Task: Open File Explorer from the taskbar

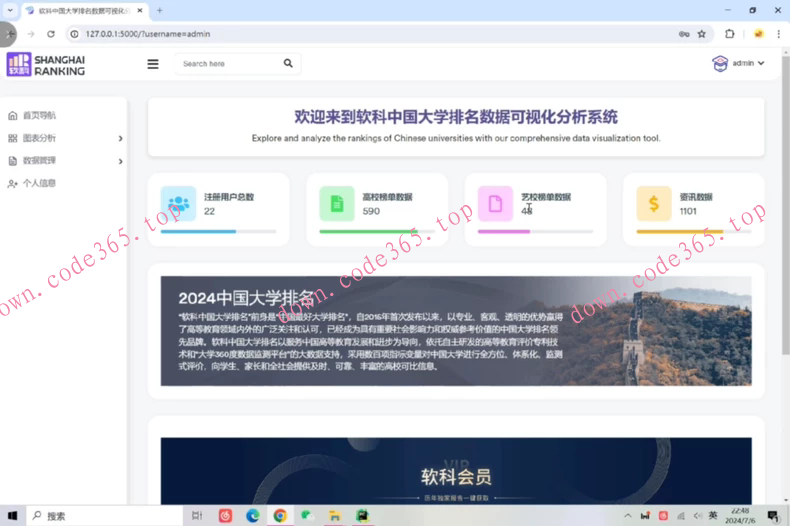Action: (x=335, y=515)
